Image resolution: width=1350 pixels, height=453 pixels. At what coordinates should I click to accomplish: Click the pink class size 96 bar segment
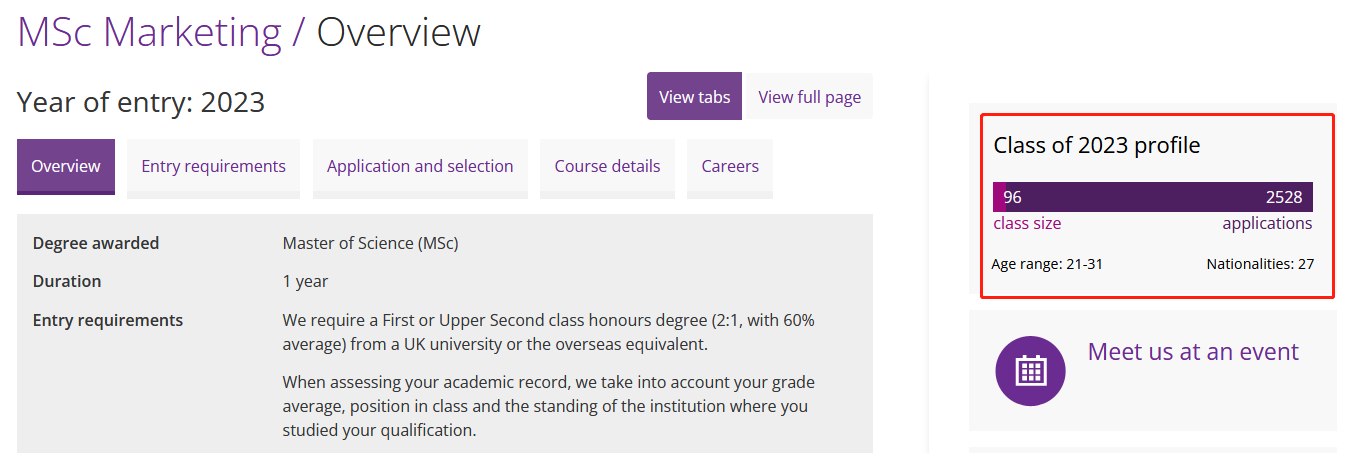999,197
